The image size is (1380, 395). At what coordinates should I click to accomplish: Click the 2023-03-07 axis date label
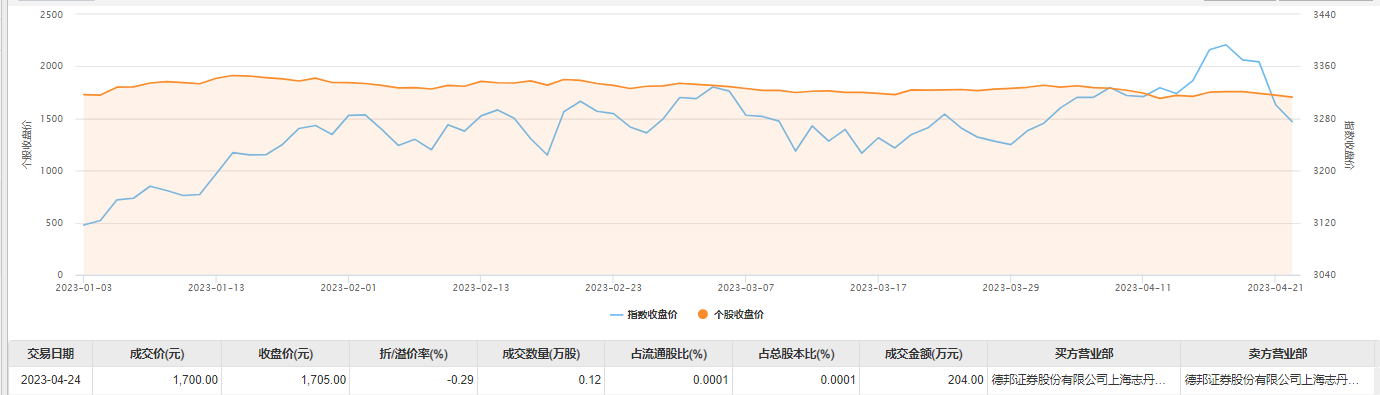[x=746, y=287]
